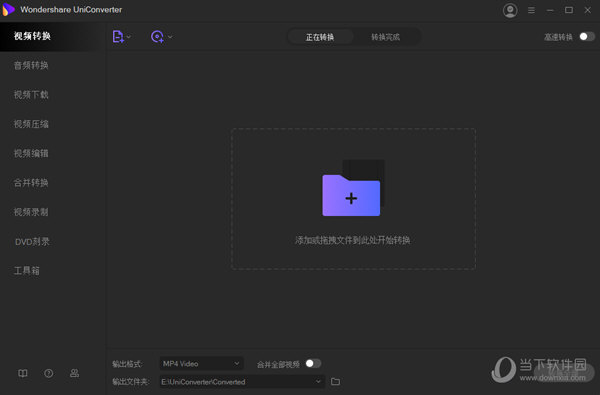Open the user account icon
The image size is (600, 395).
click(510, 10)
